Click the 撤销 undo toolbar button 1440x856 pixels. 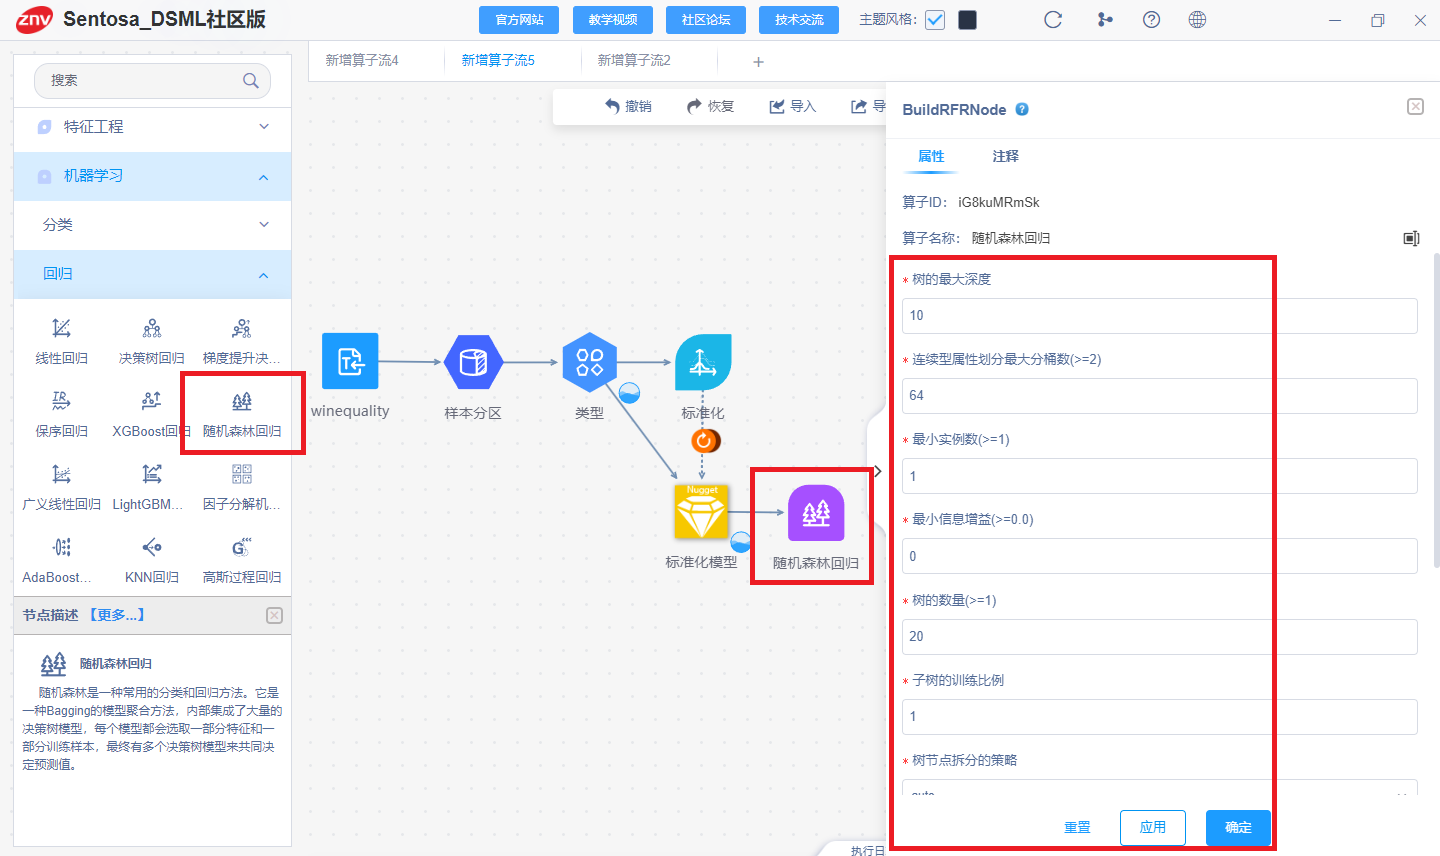628,106
